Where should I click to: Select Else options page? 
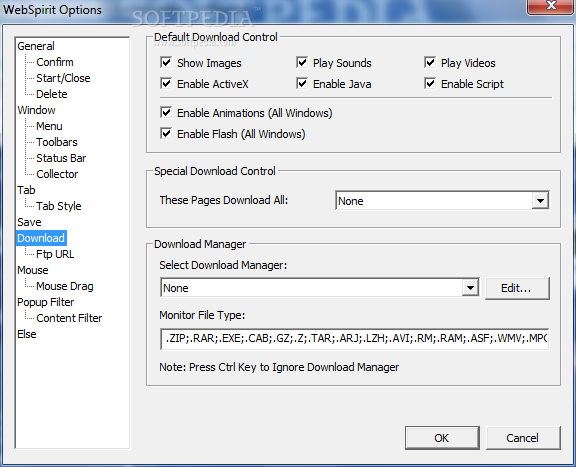pos(27,334)
